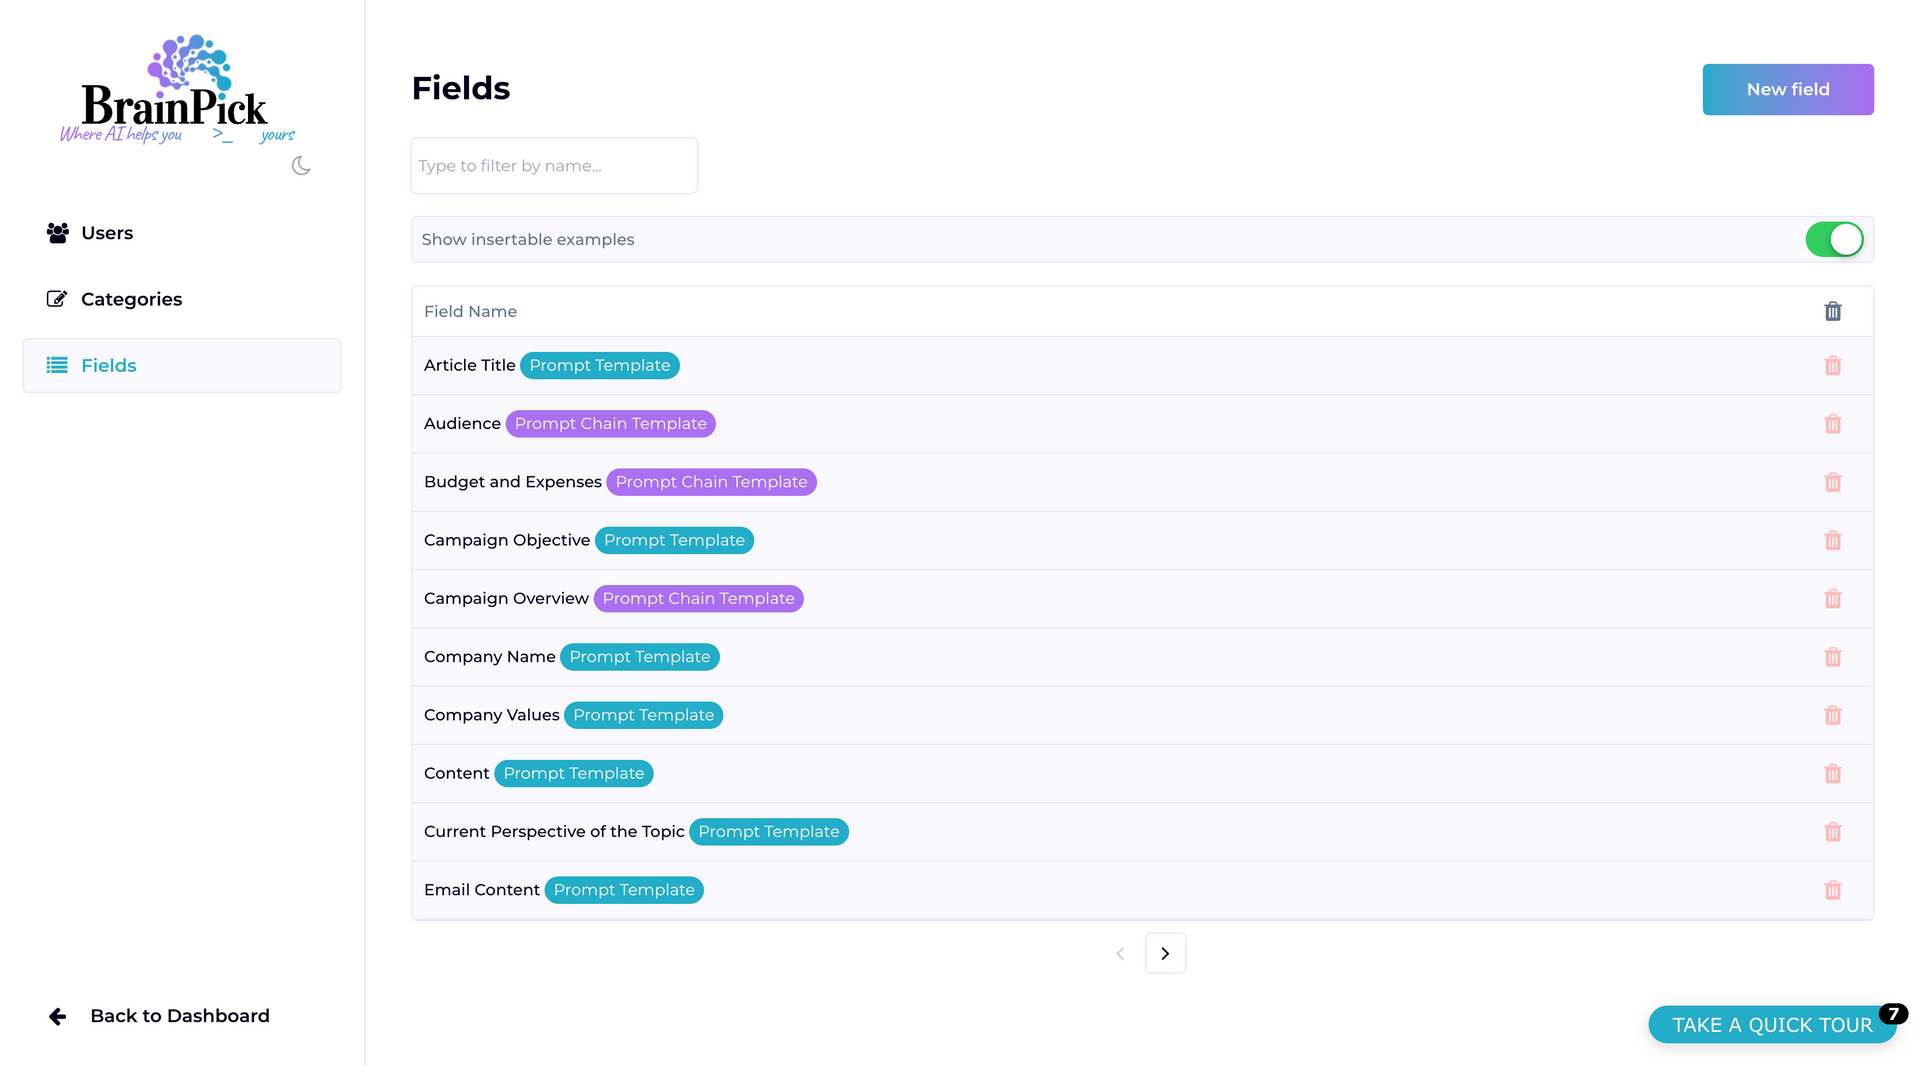
Task: Delete the Company Name field
Action: click(x=1832, y=657)
